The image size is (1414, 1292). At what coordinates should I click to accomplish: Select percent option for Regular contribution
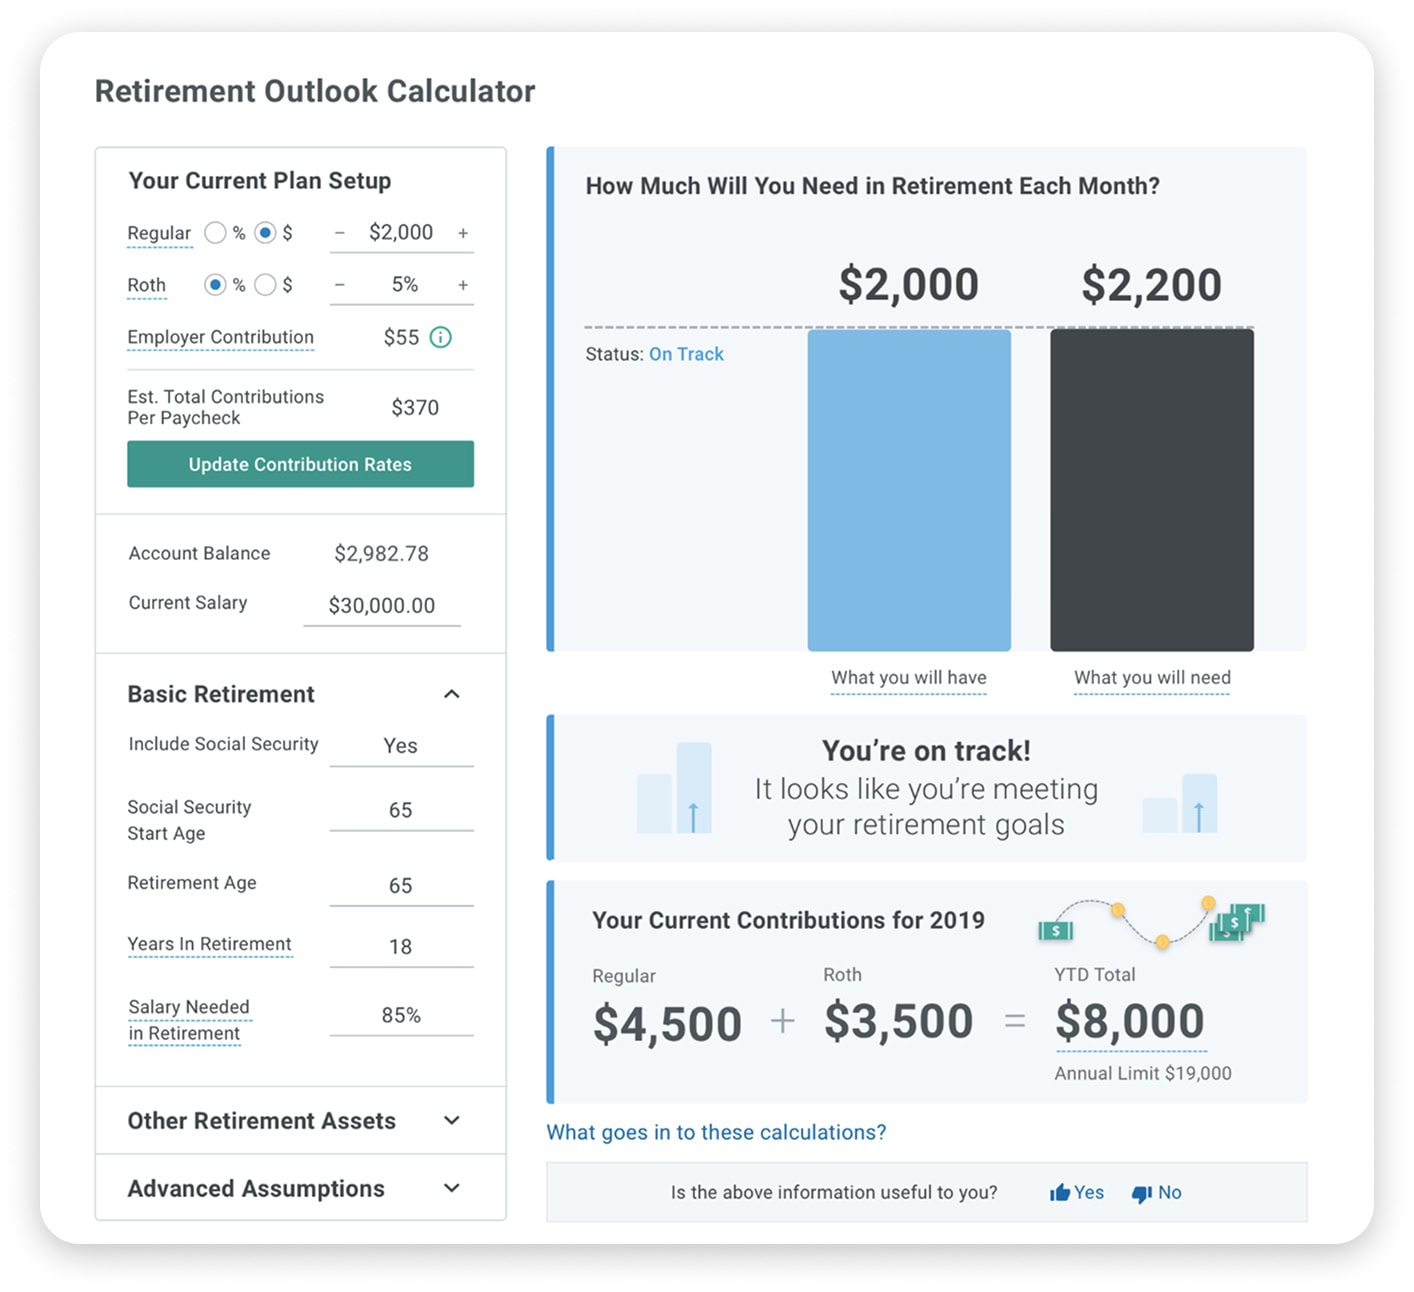[215, 233]
